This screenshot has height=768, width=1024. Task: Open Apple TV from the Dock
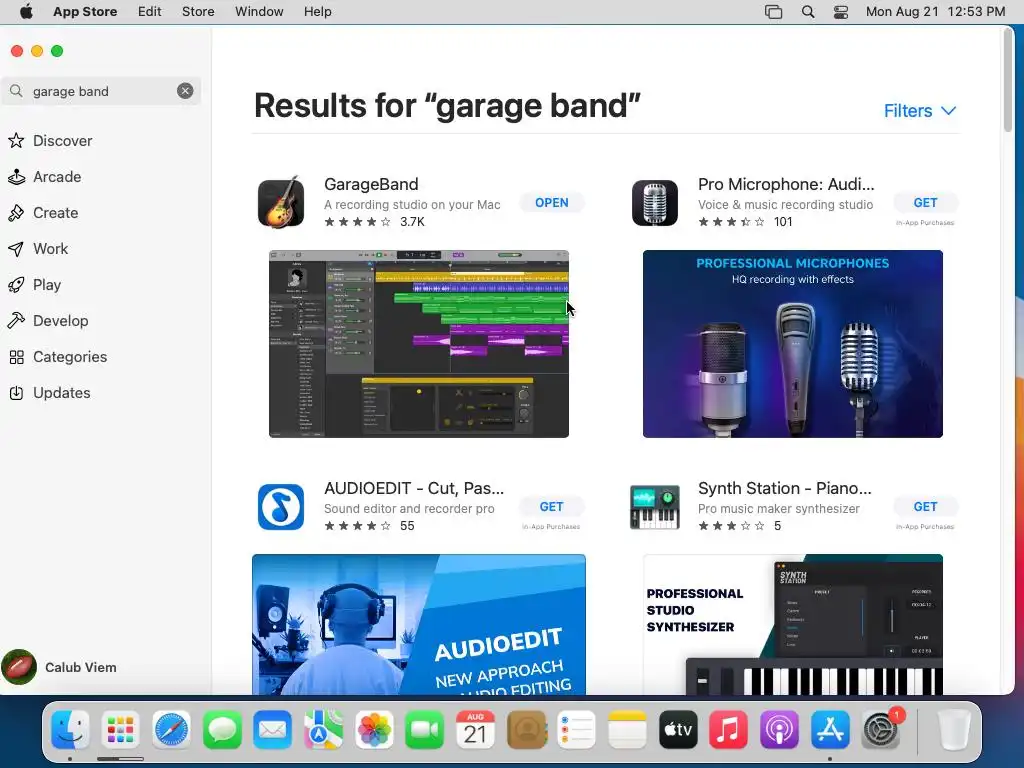(x=678, y=729)
